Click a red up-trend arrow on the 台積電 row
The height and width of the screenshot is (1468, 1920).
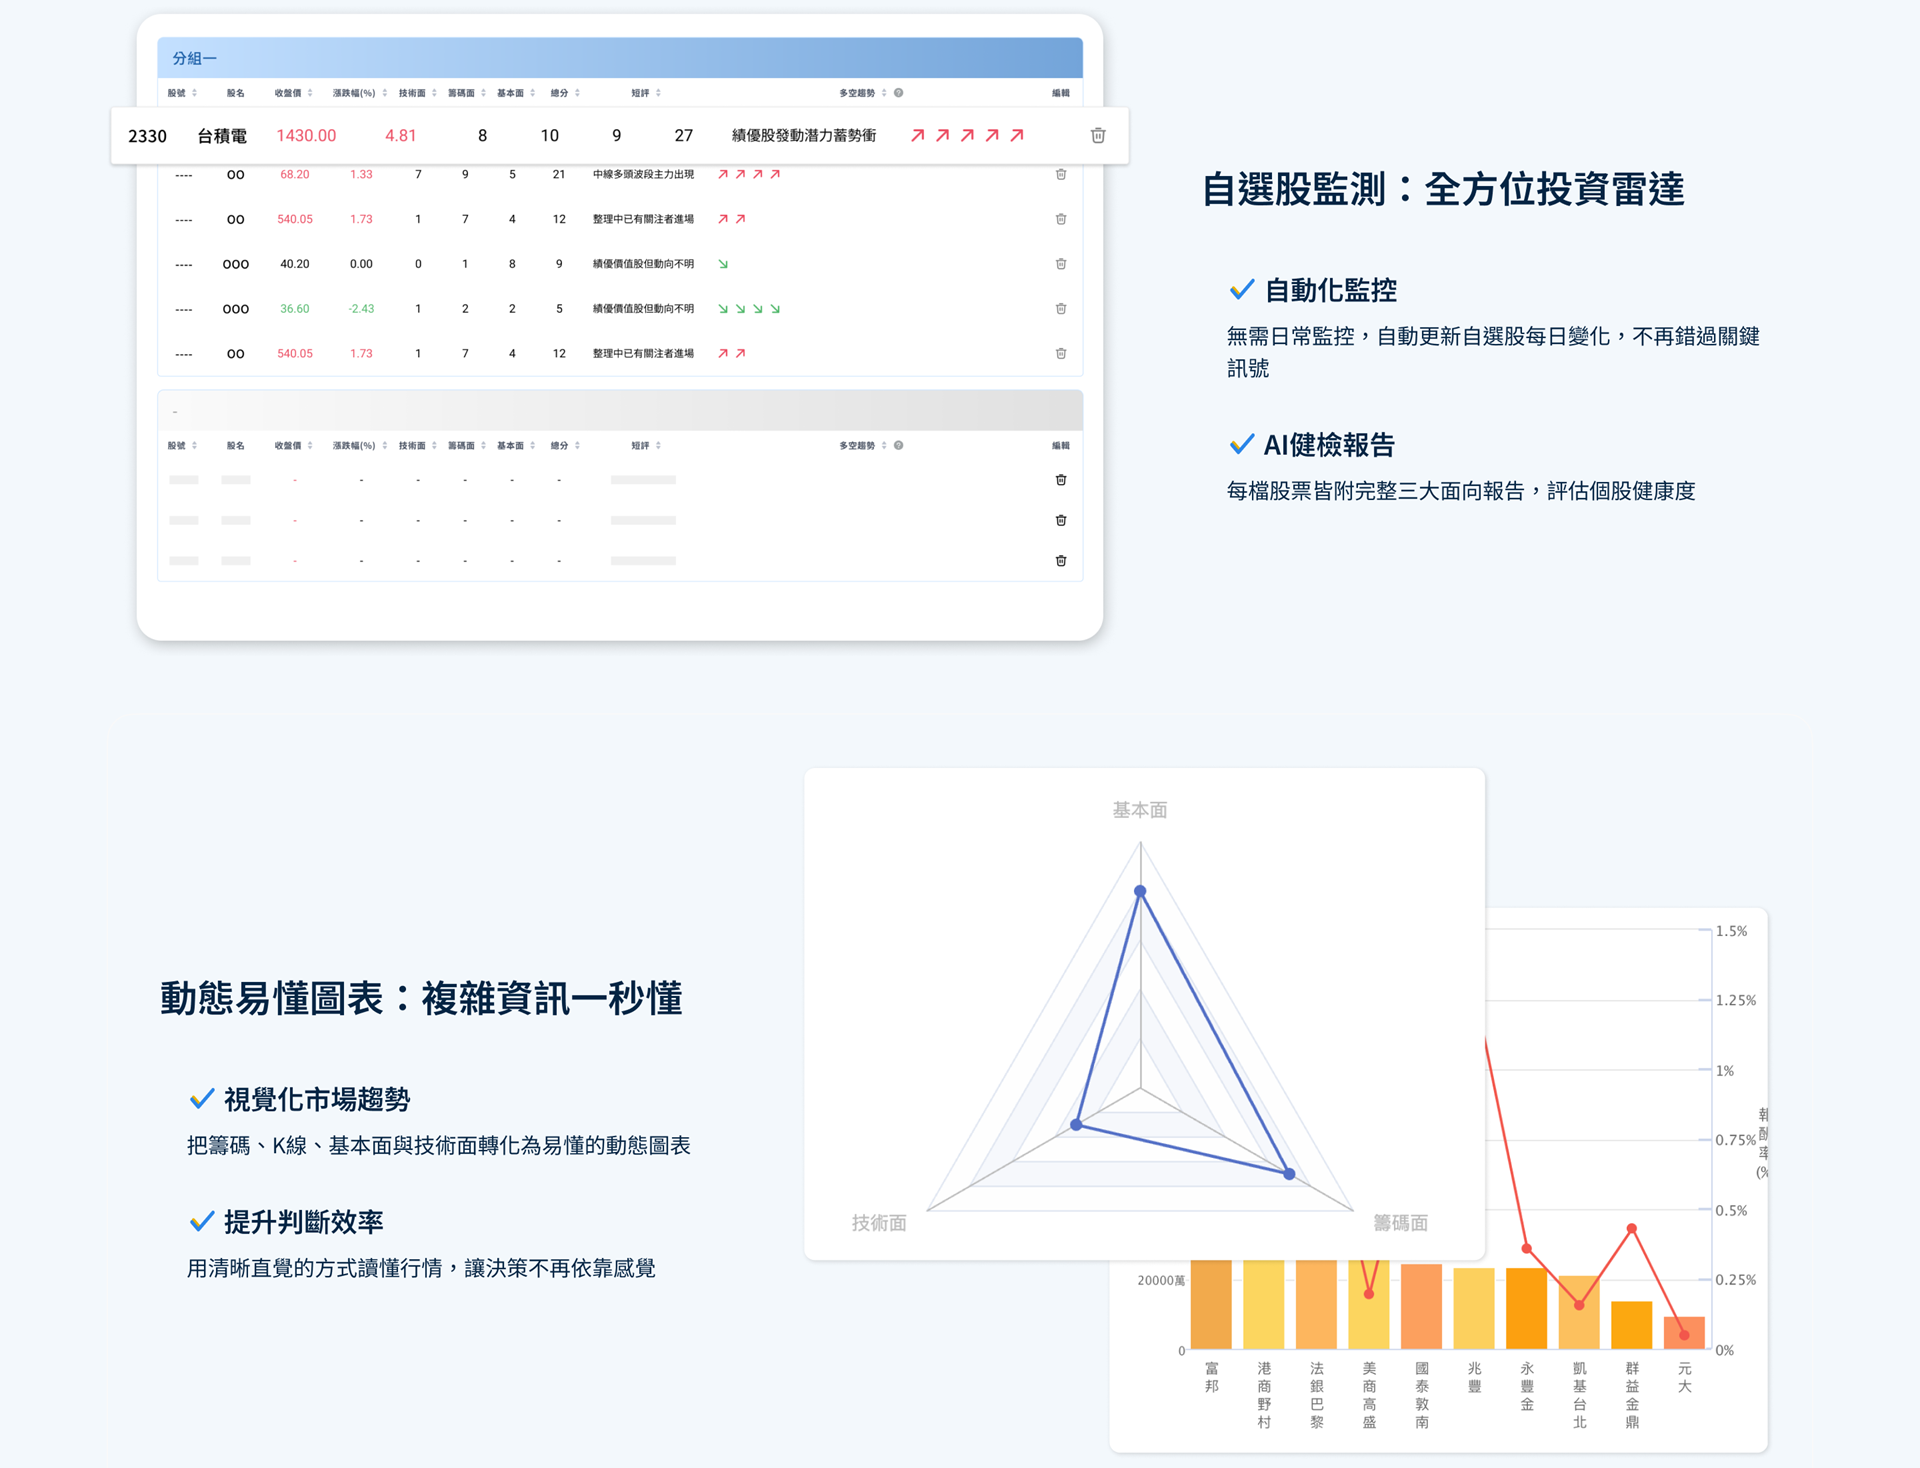pos(917,134)
